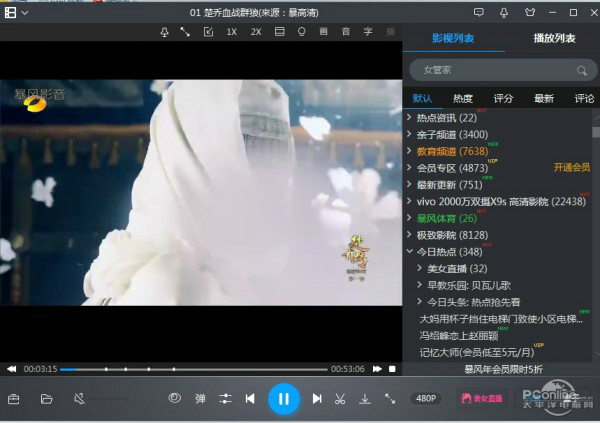Screen dimensions: 600x423
Task: Click the skin shirt icon in title bar
Action: pyautogui.click(x=530, y=13)
